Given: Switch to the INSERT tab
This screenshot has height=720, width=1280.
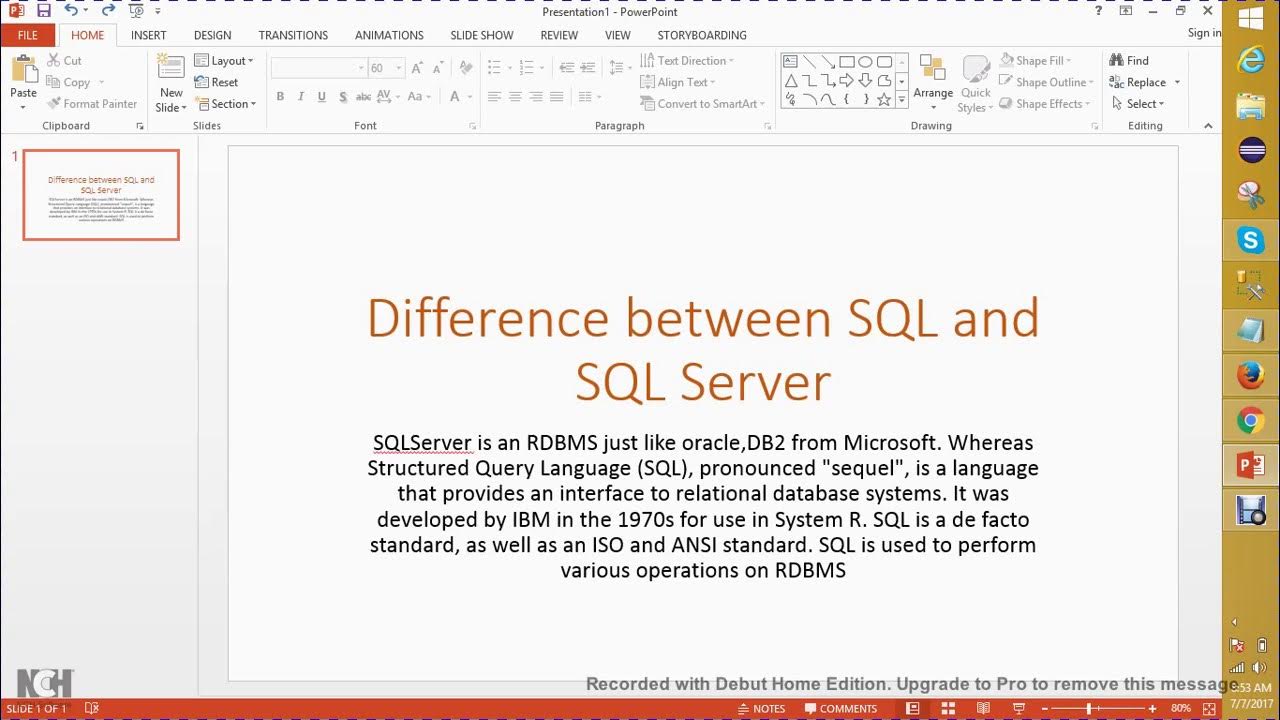Looking at the screenshot, I should click(x=149, y=35).
